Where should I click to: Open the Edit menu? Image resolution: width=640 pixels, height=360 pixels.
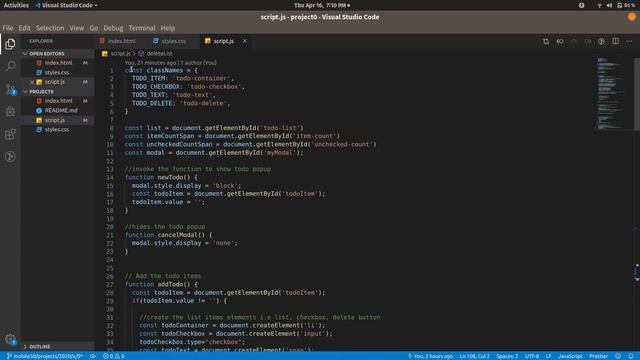point(24,28)
